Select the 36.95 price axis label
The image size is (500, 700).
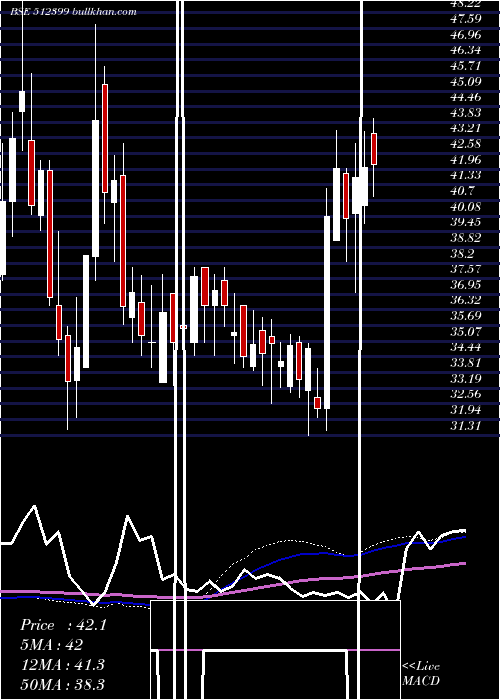(466, 285)
